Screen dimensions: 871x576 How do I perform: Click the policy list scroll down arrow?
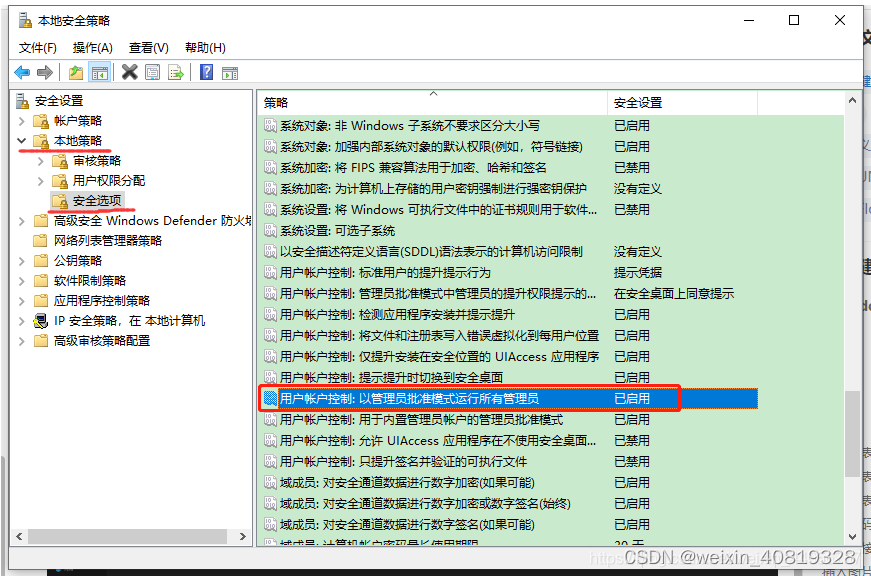(x=852, y=537)
